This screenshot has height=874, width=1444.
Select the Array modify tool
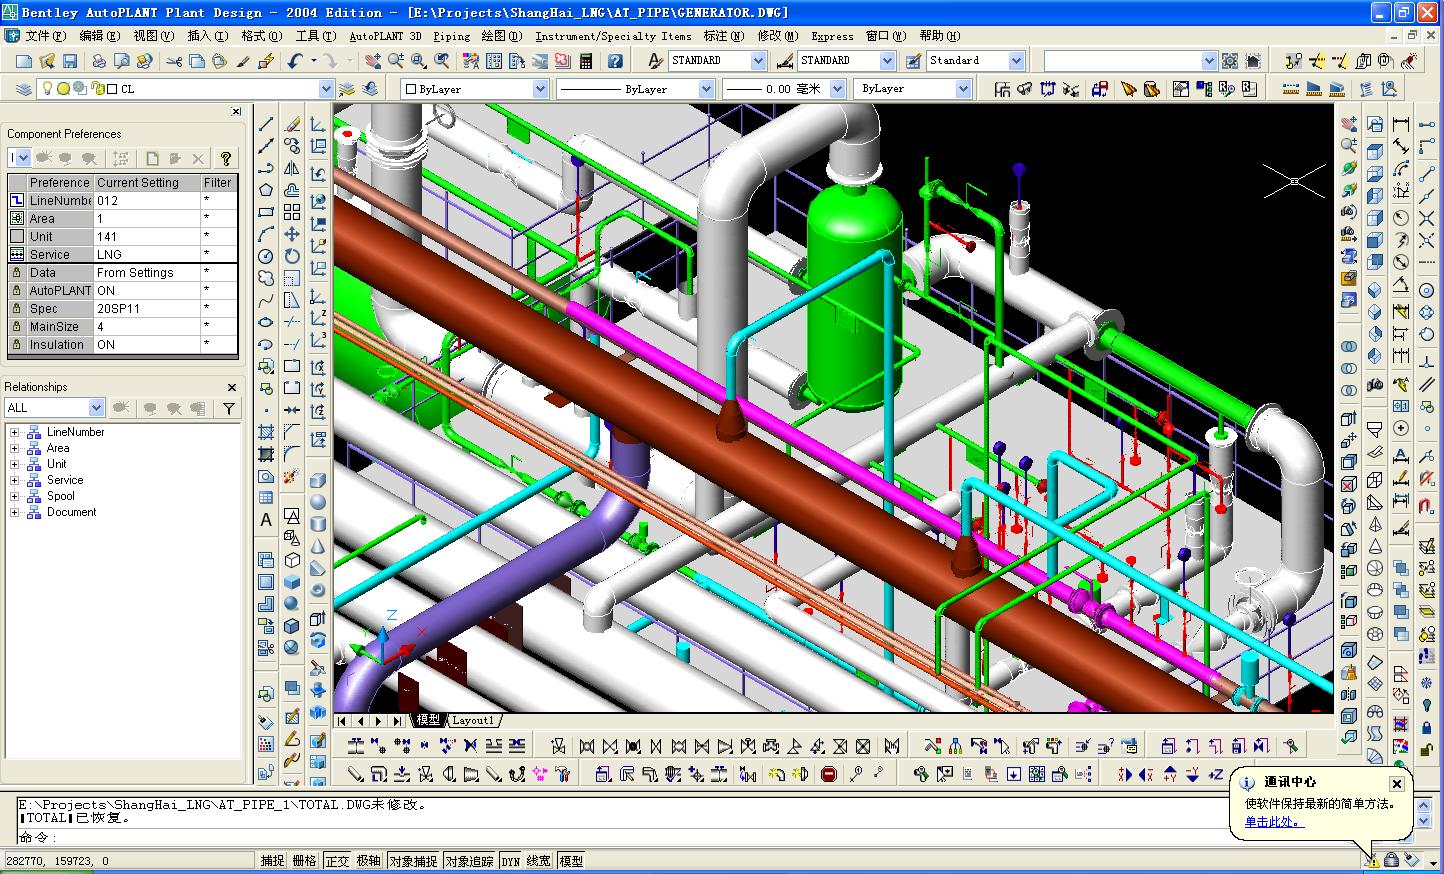(x=292, y=212)
